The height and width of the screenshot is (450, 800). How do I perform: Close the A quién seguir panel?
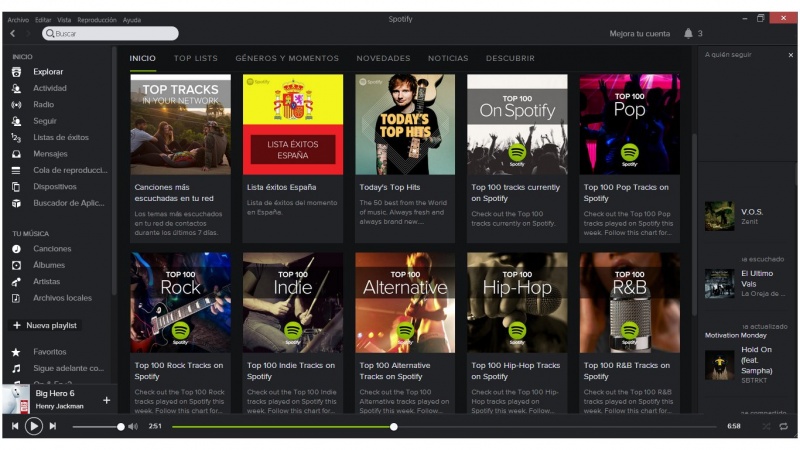(x=791, y=55)
